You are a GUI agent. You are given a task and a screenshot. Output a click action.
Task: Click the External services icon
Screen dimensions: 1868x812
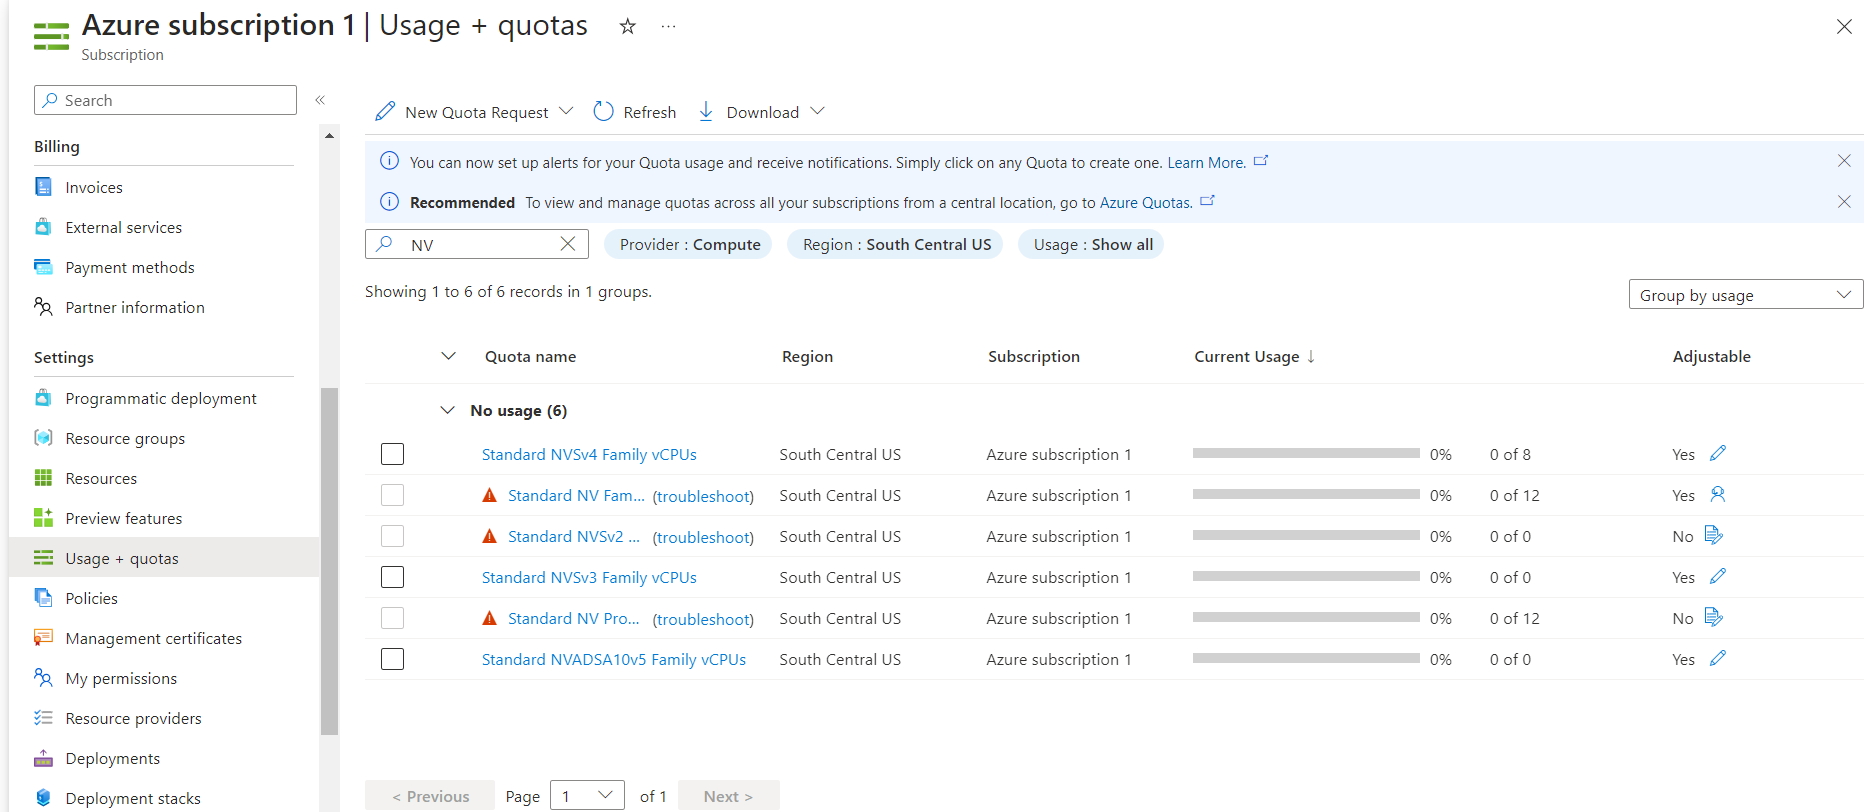43,227
